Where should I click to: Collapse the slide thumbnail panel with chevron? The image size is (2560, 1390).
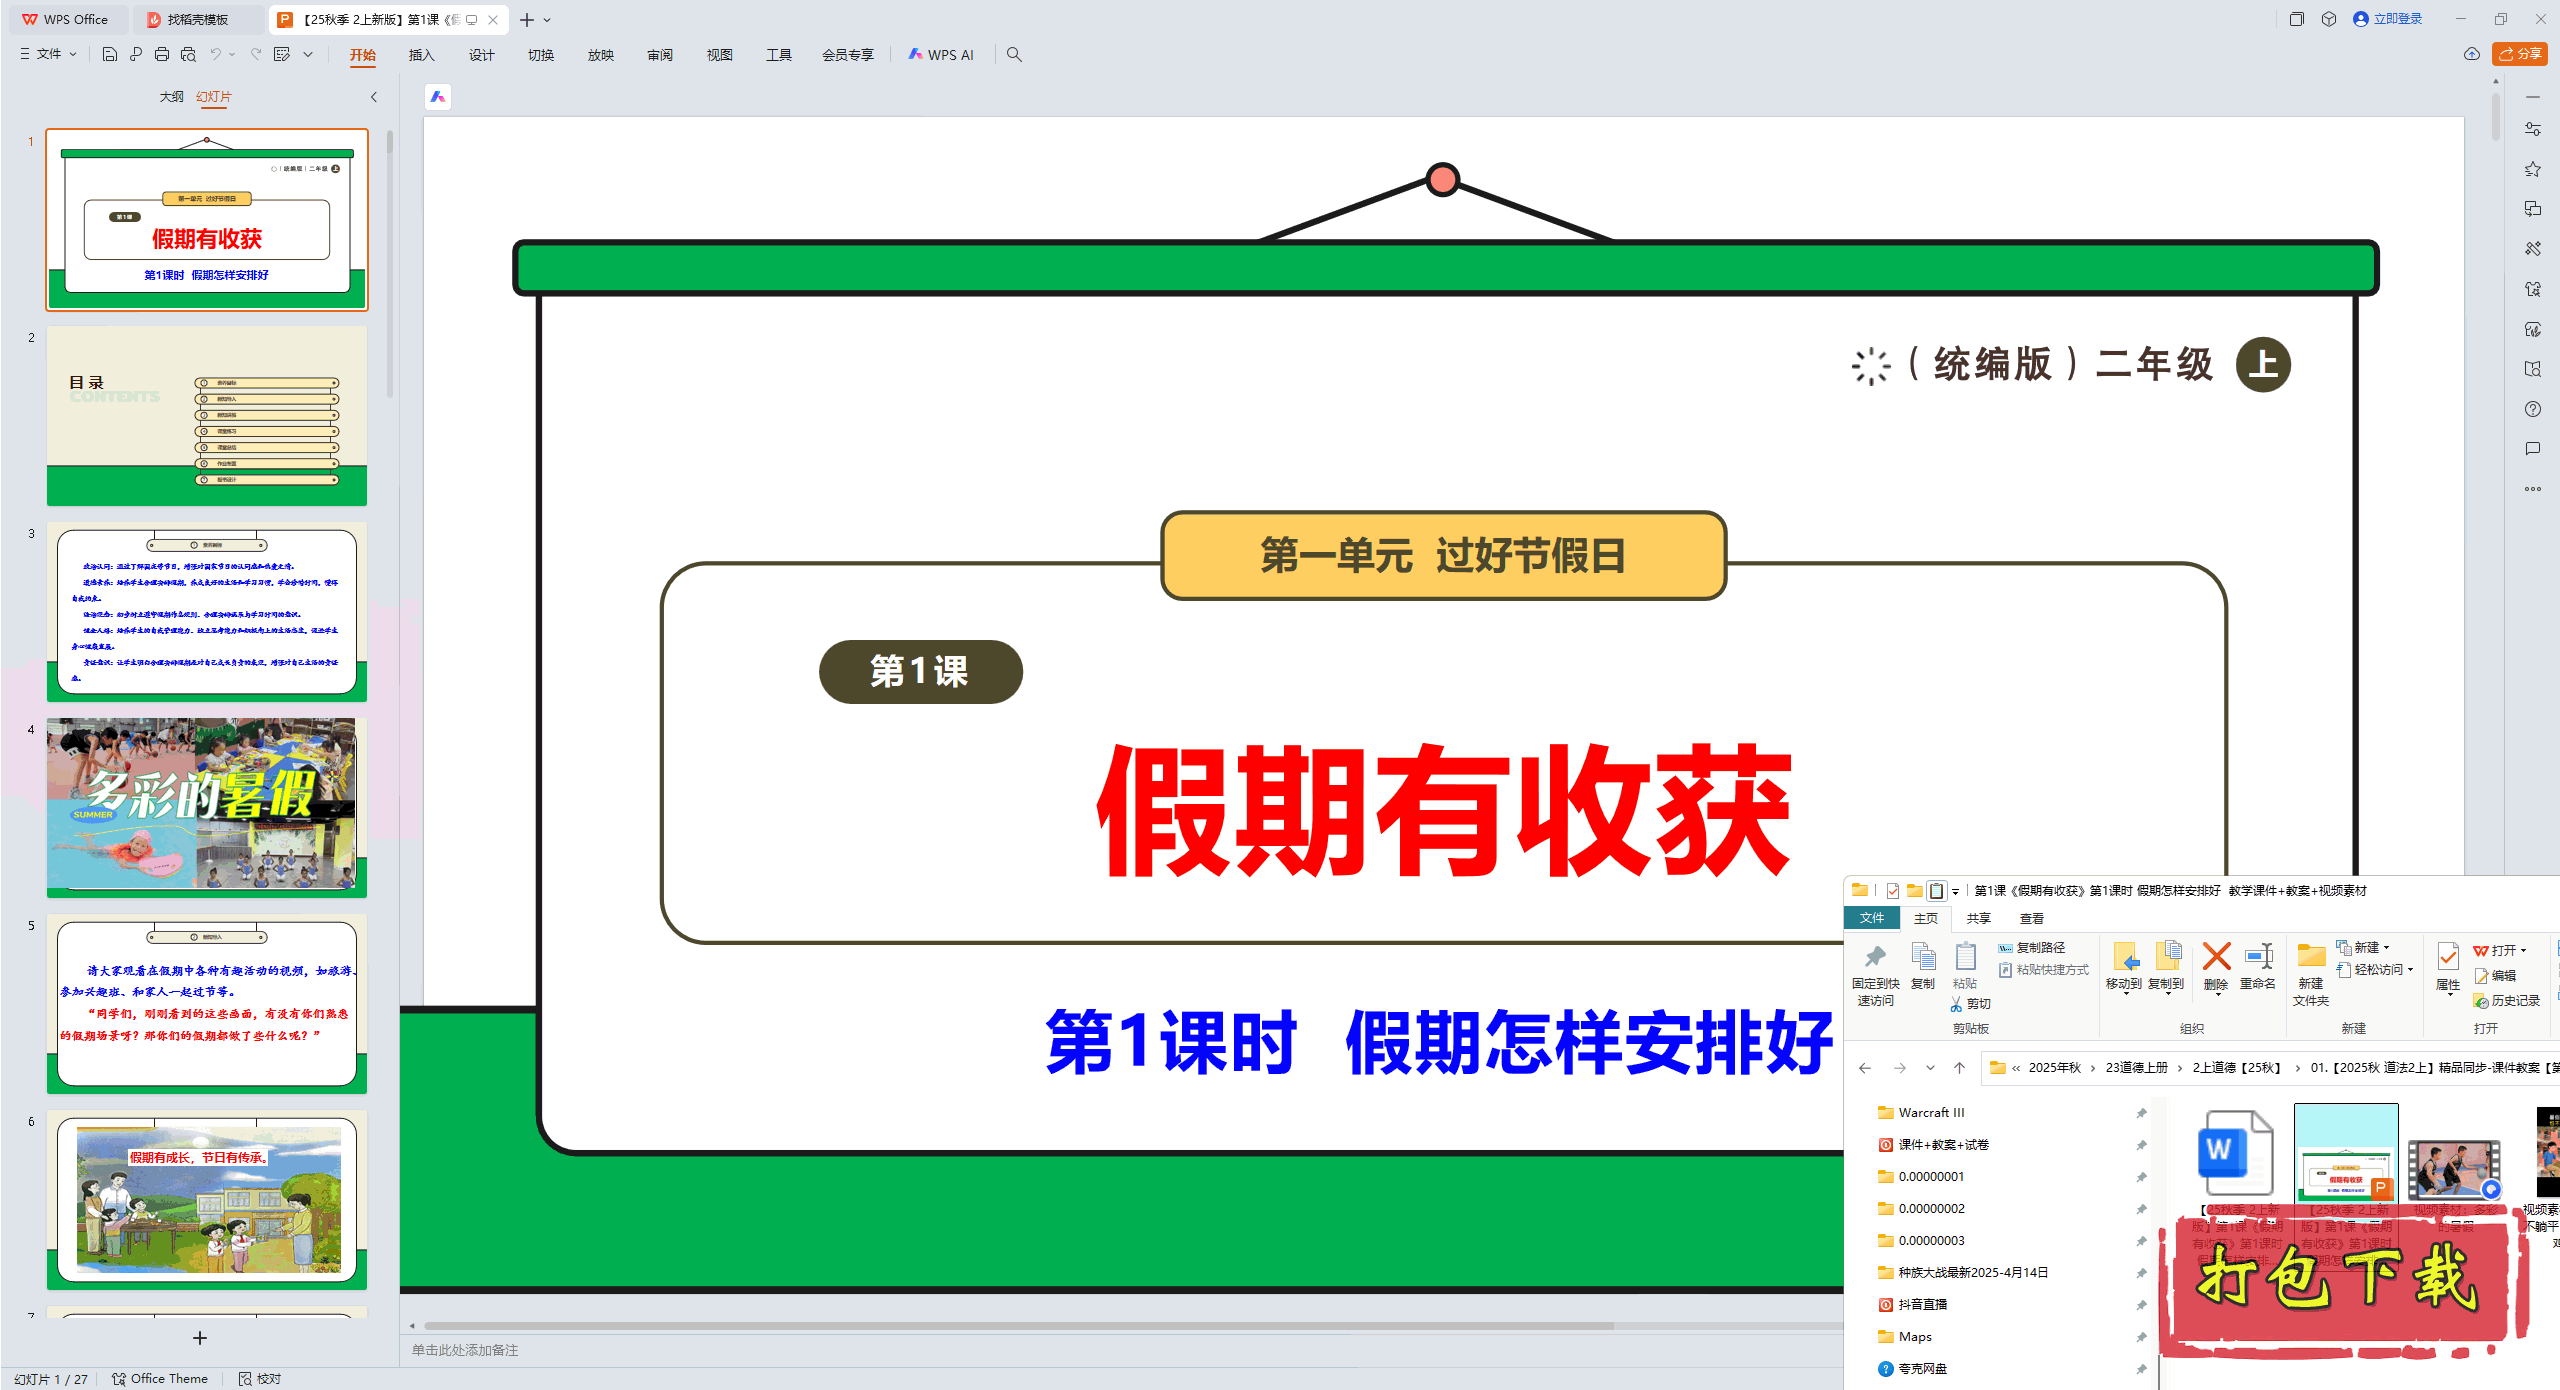[374, 97]
